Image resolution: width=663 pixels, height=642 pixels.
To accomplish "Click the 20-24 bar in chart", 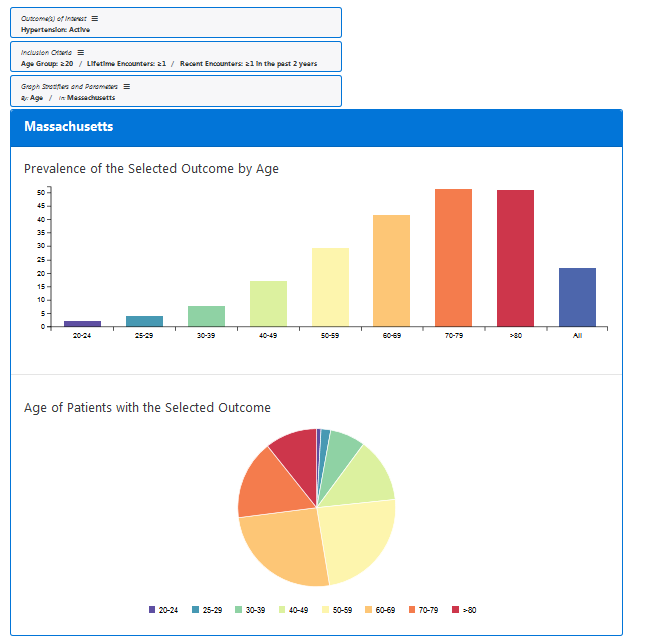I will (x=82, y=324).
